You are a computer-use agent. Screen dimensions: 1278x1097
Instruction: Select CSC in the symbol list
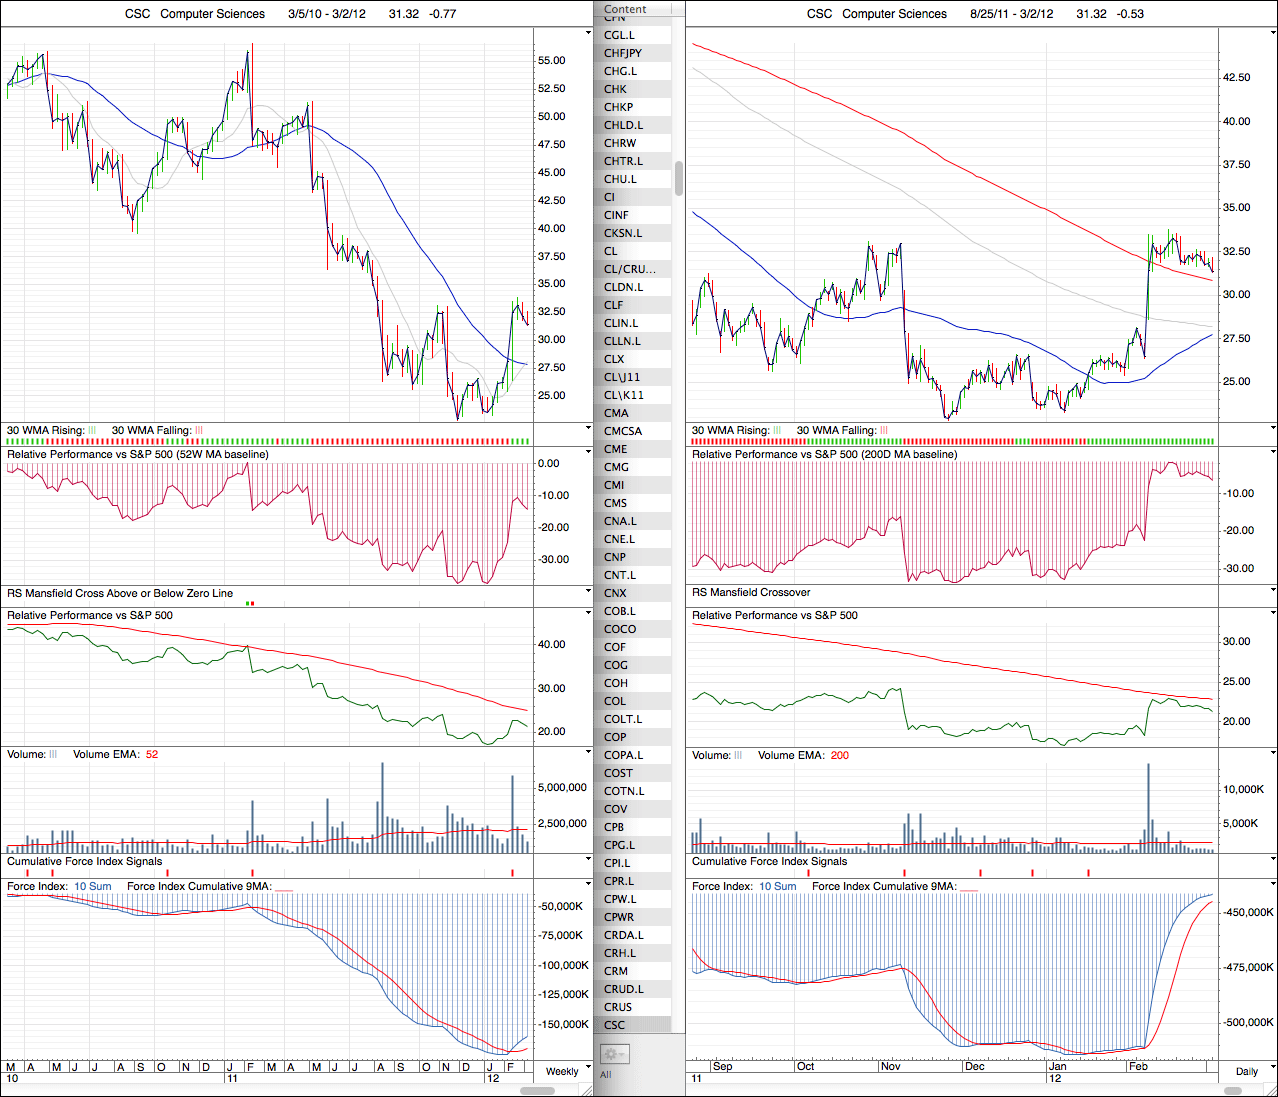[615, 1025]
